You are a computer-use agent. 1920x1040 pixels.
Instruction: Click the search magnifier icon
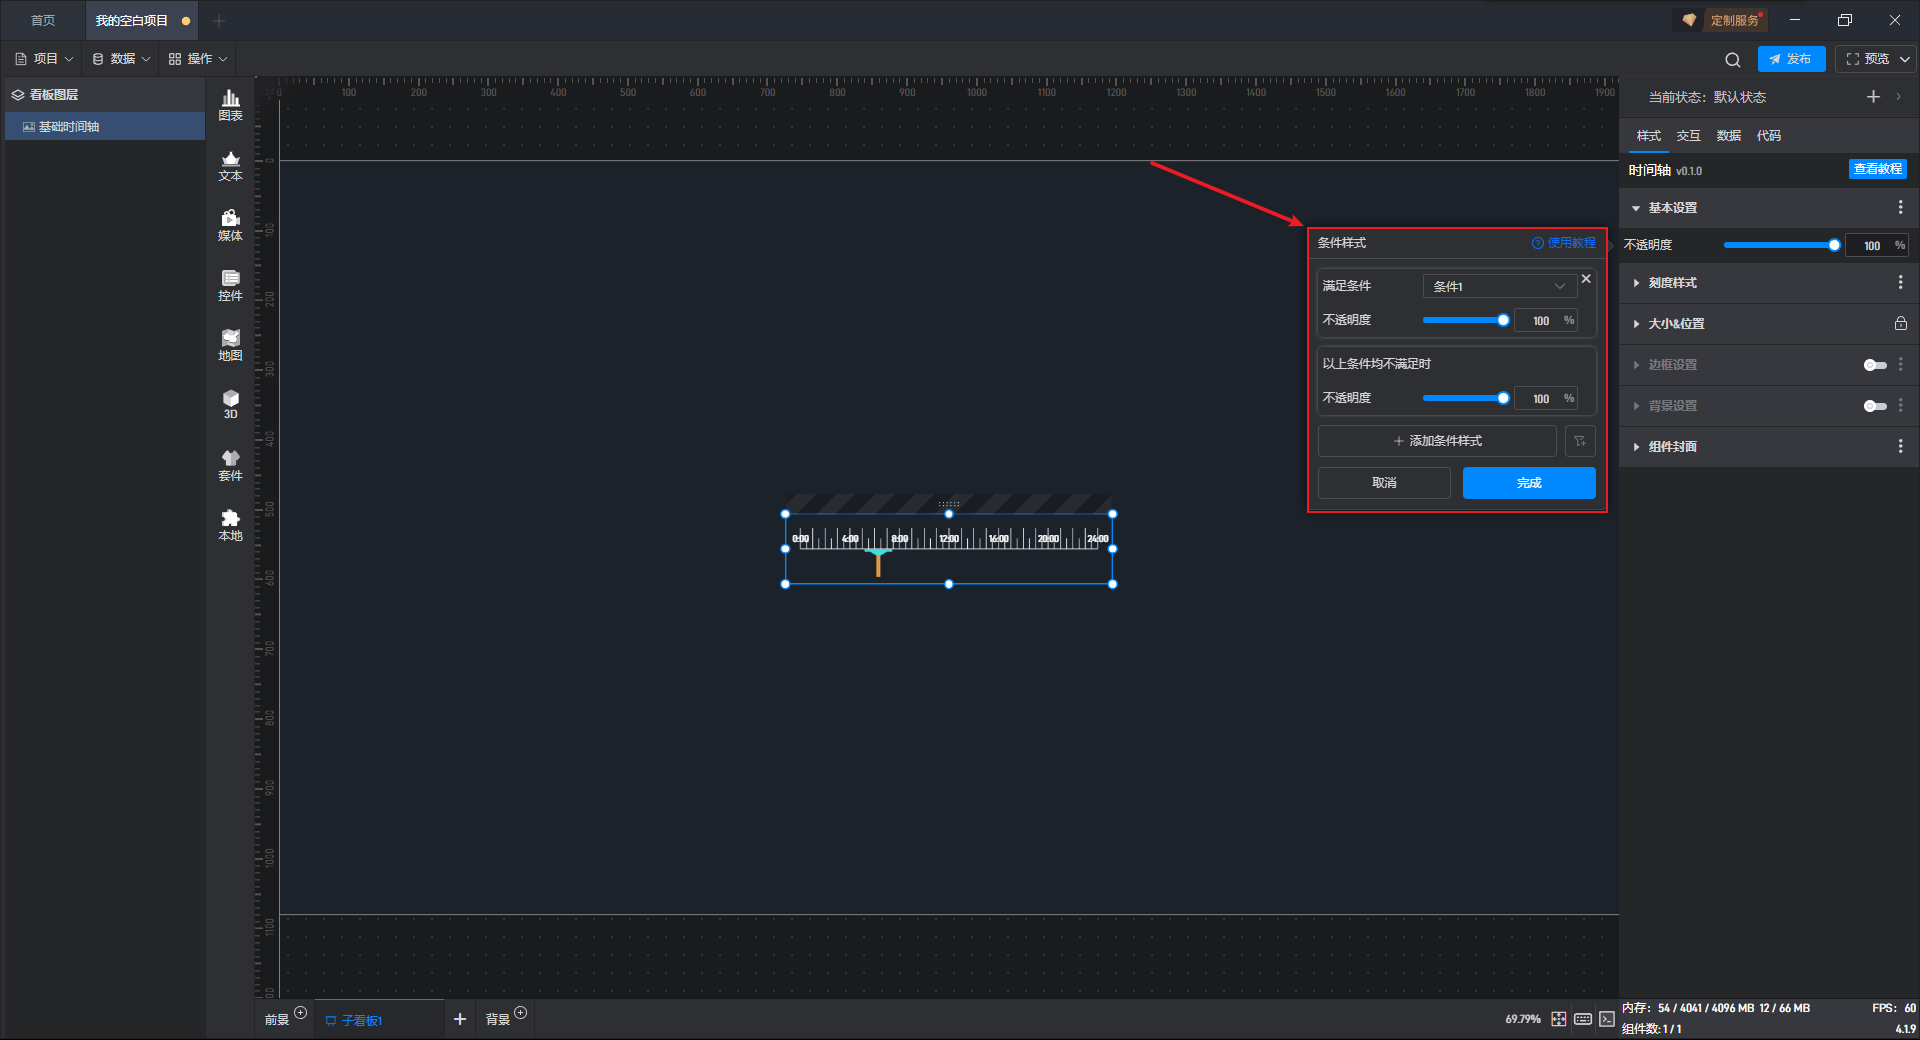(1733, 59)
